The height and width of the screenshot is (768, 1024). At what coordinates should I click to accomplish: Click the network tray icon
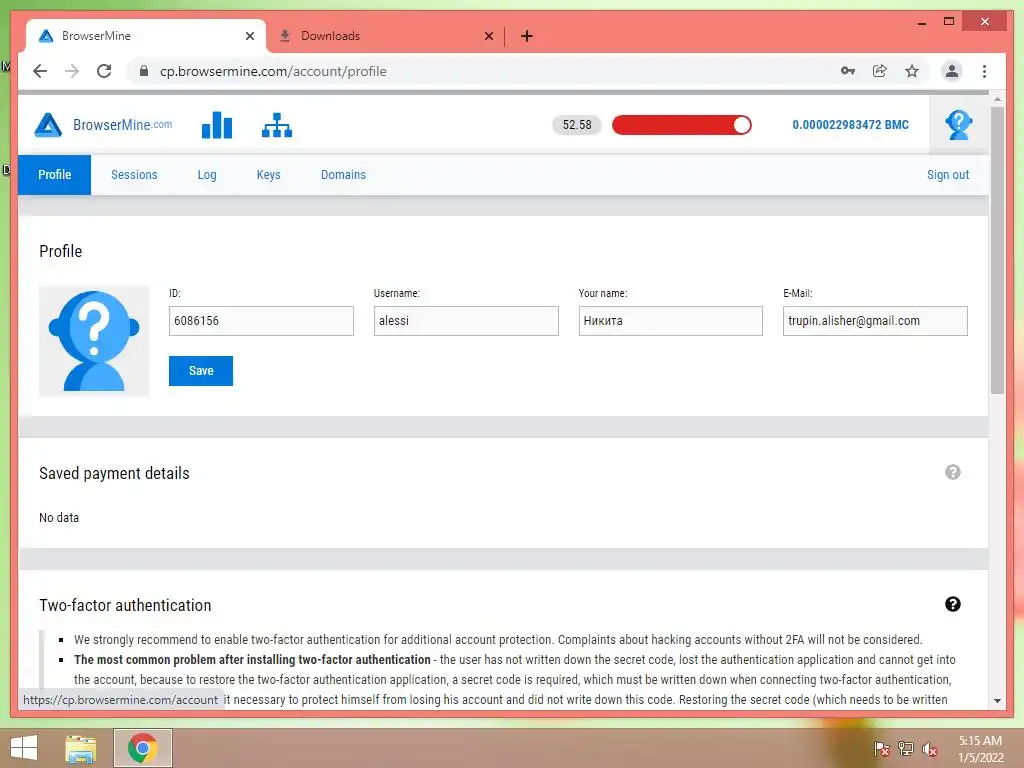pos(906,749)
